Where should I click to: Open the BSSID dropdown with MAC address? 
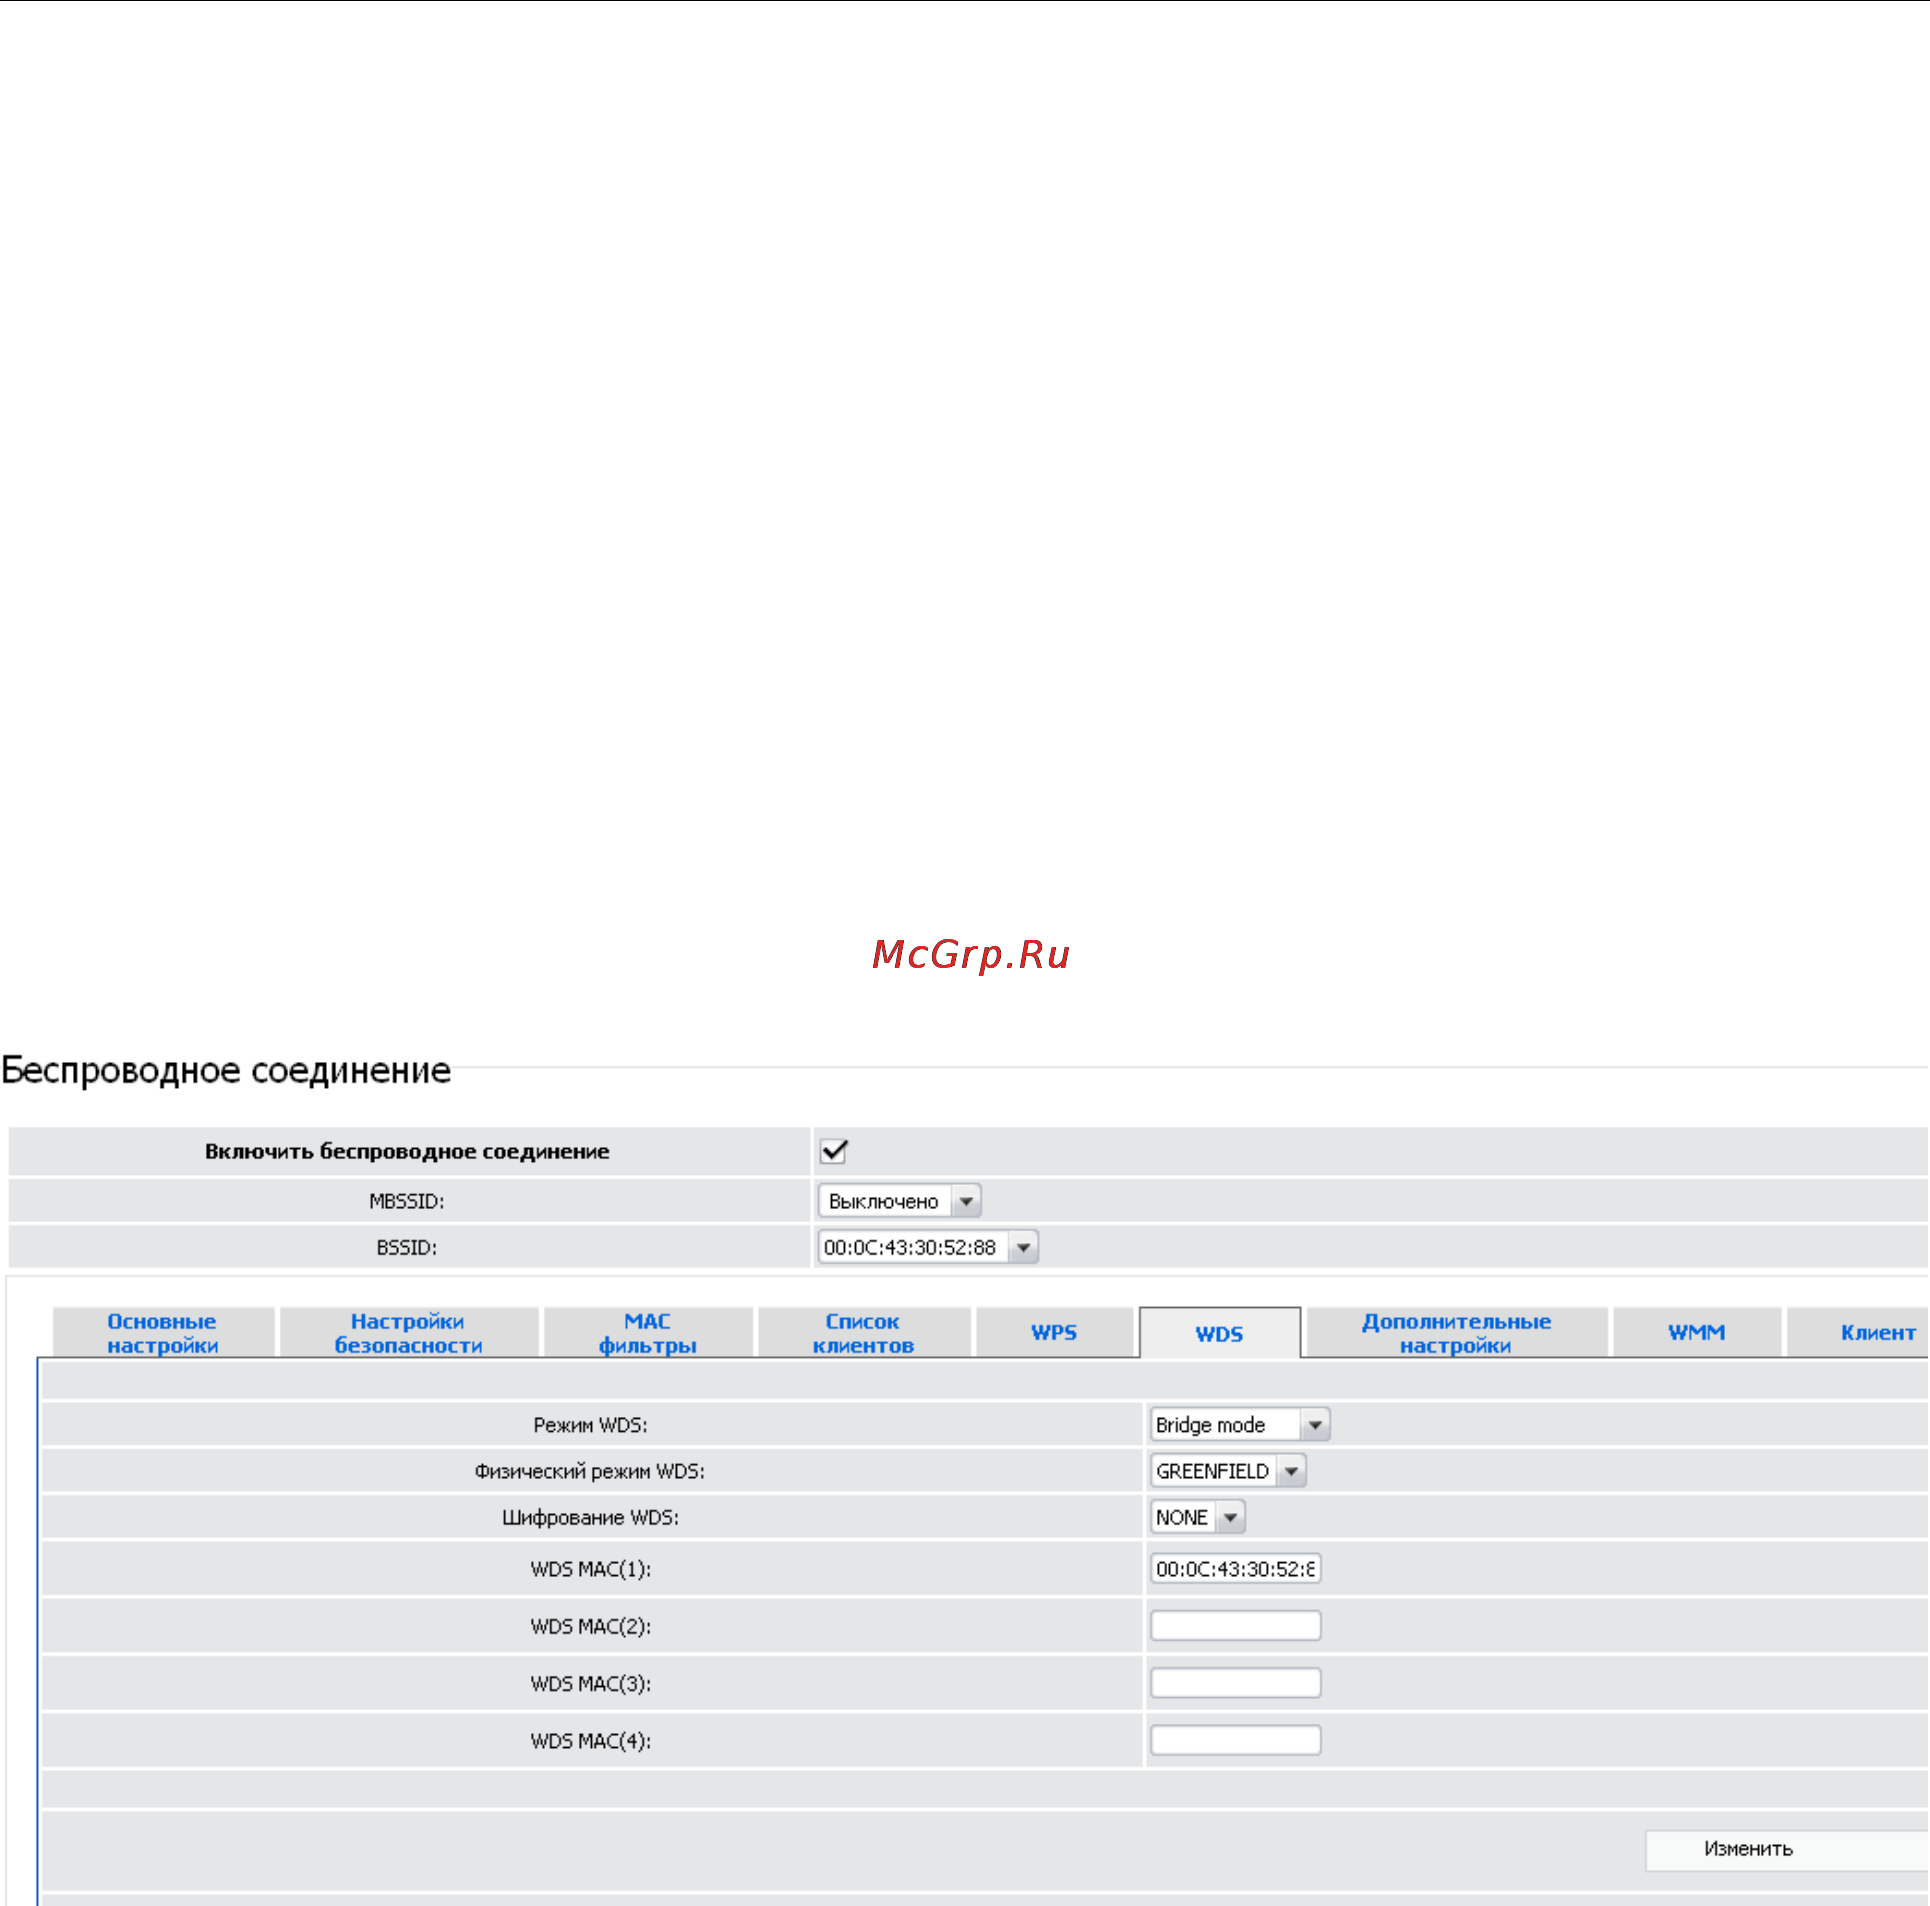928,1247
